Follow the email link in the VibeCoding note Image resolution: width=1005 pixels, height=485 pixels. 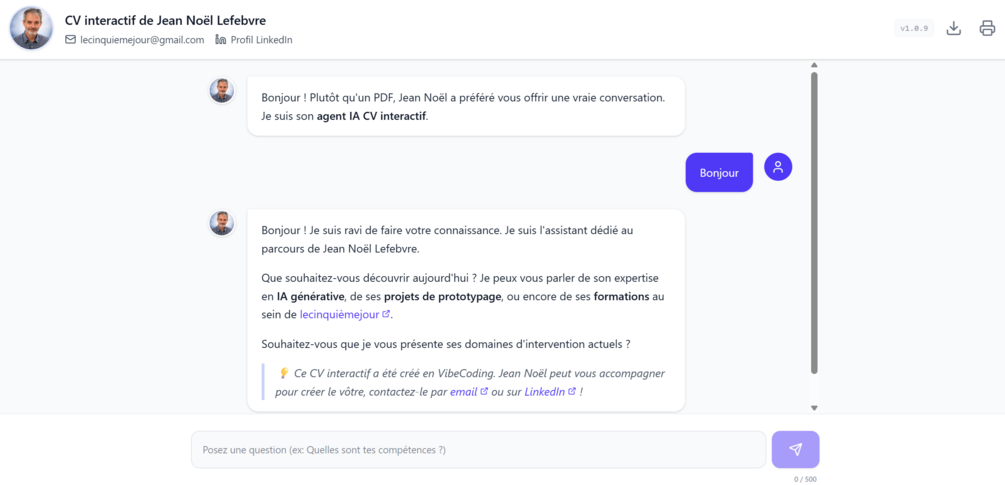tap(463, 391)
